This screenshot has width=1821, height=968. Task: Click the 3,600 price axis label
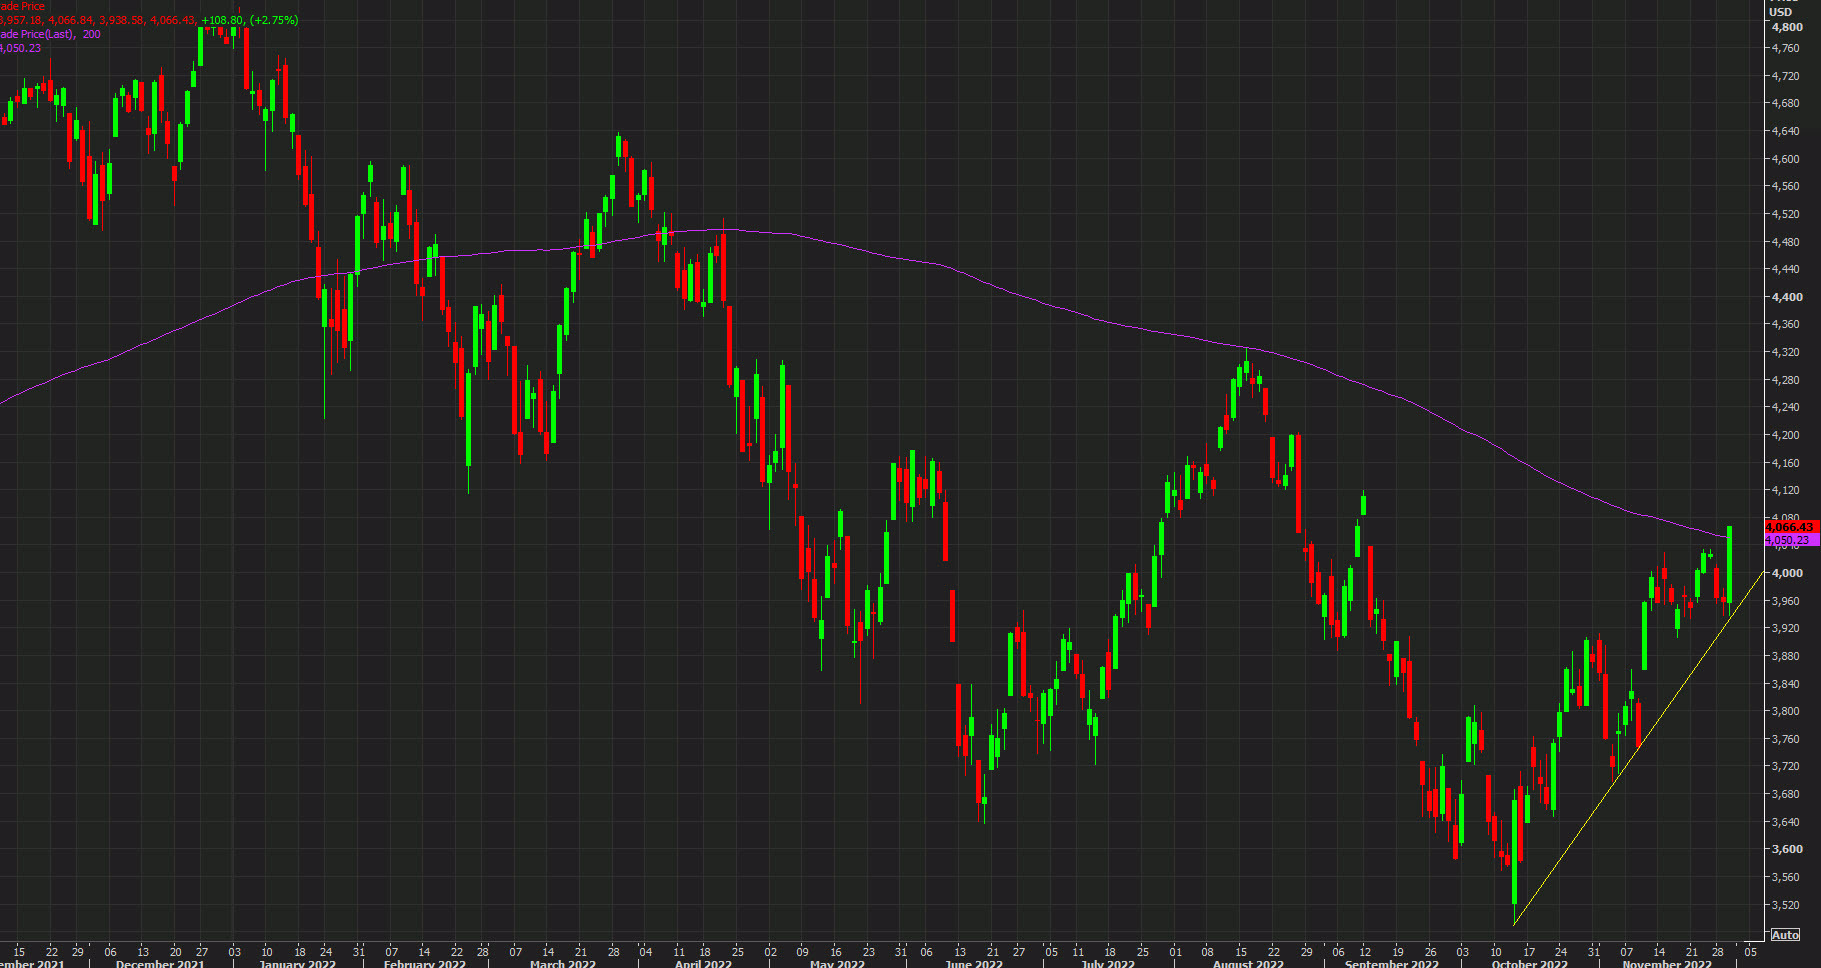[1787, 849]
